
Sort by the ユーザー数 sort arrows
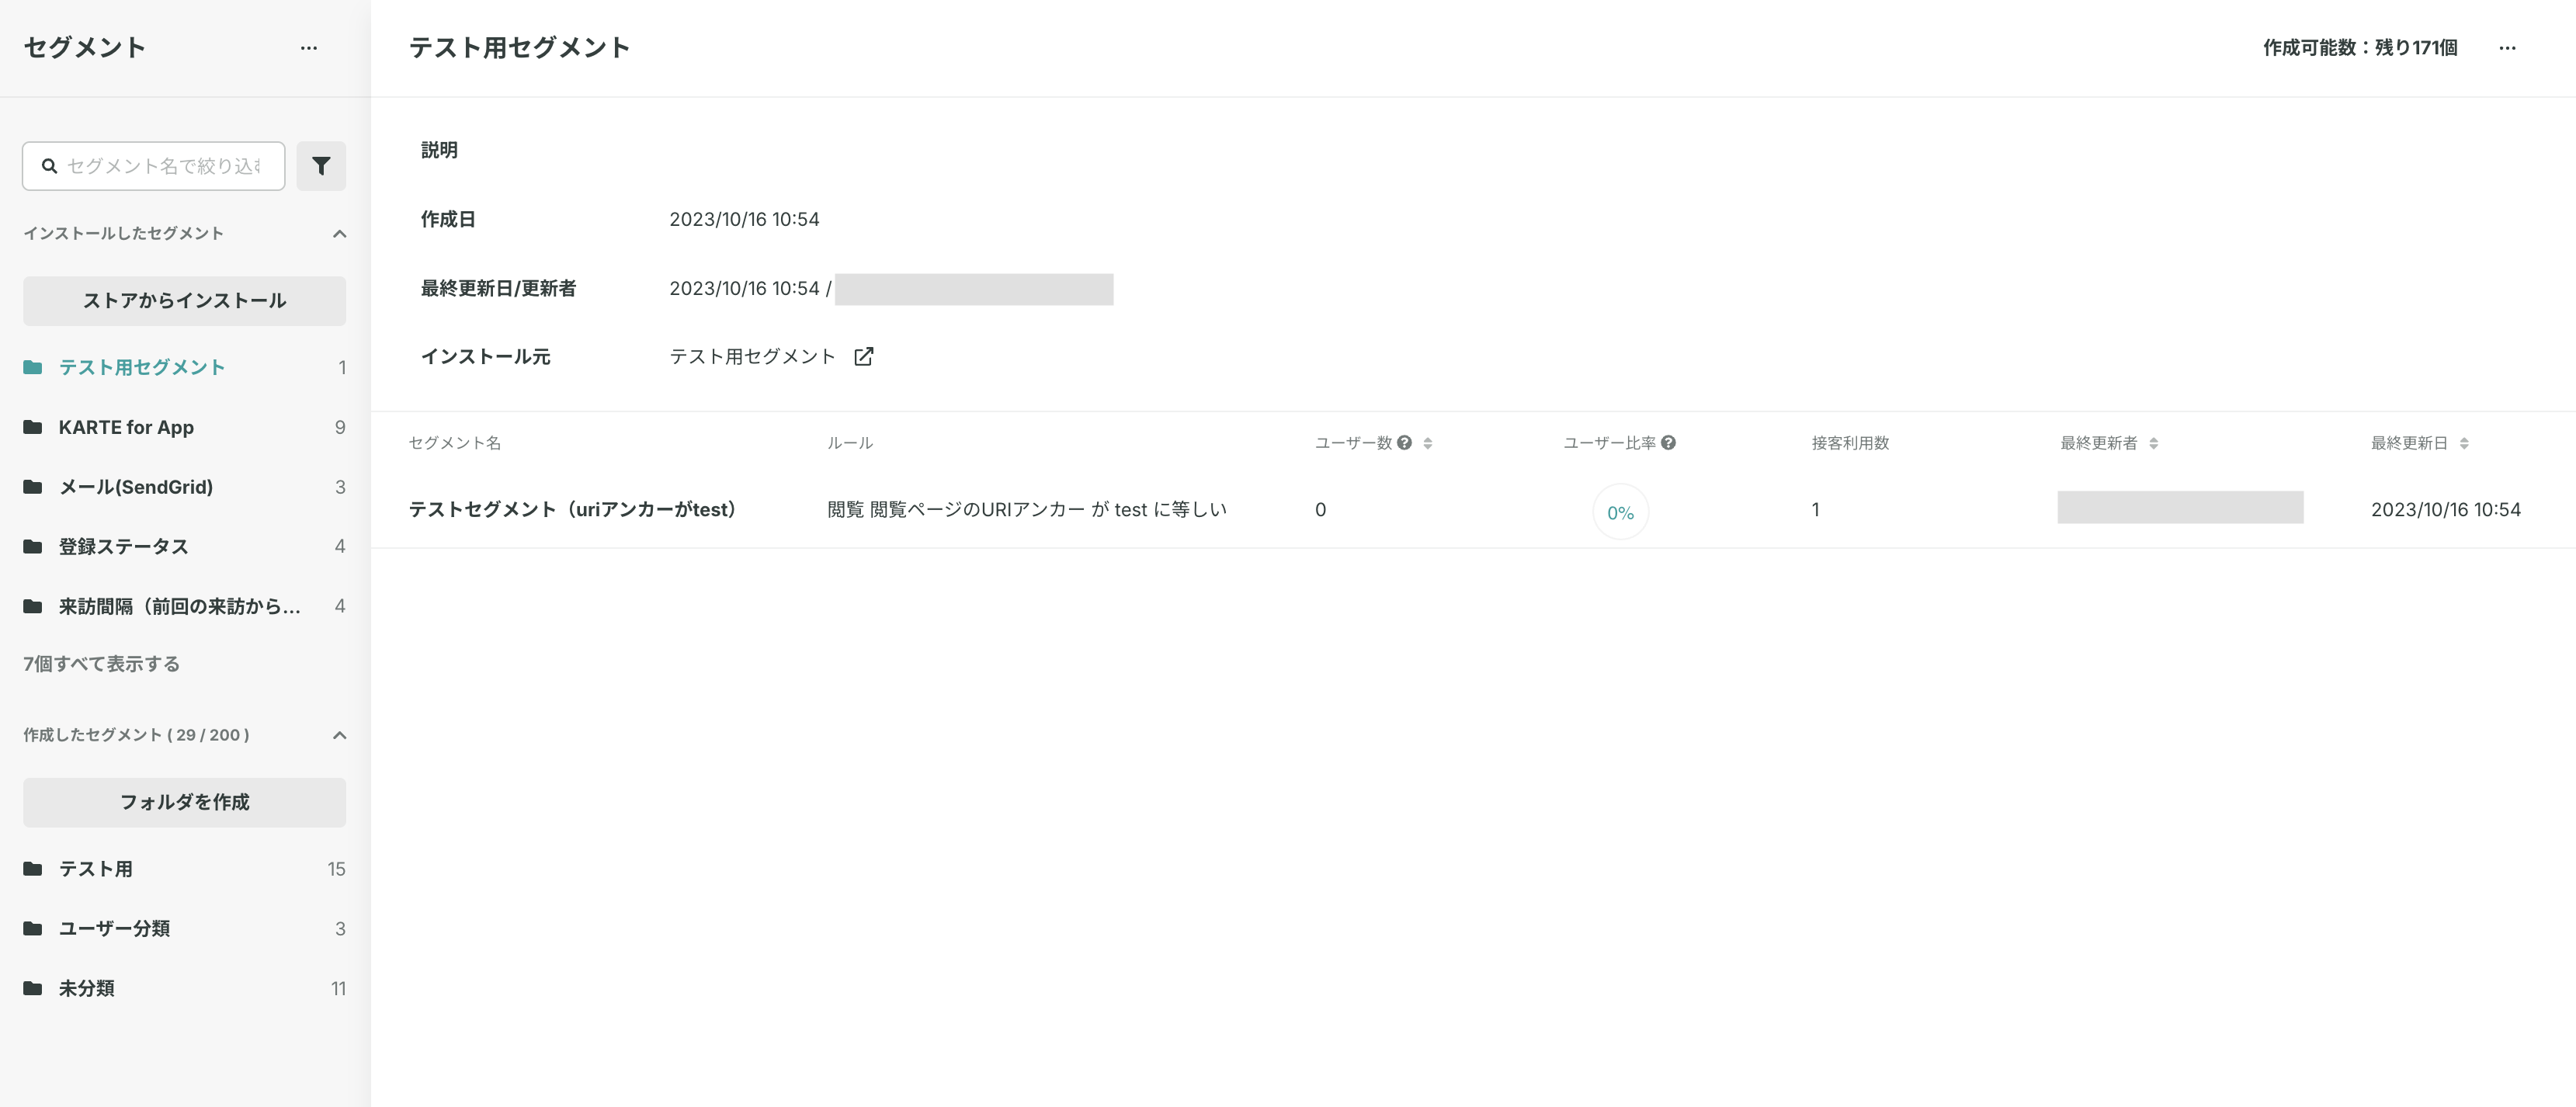pyautogui.click(x=1428, y=443)
